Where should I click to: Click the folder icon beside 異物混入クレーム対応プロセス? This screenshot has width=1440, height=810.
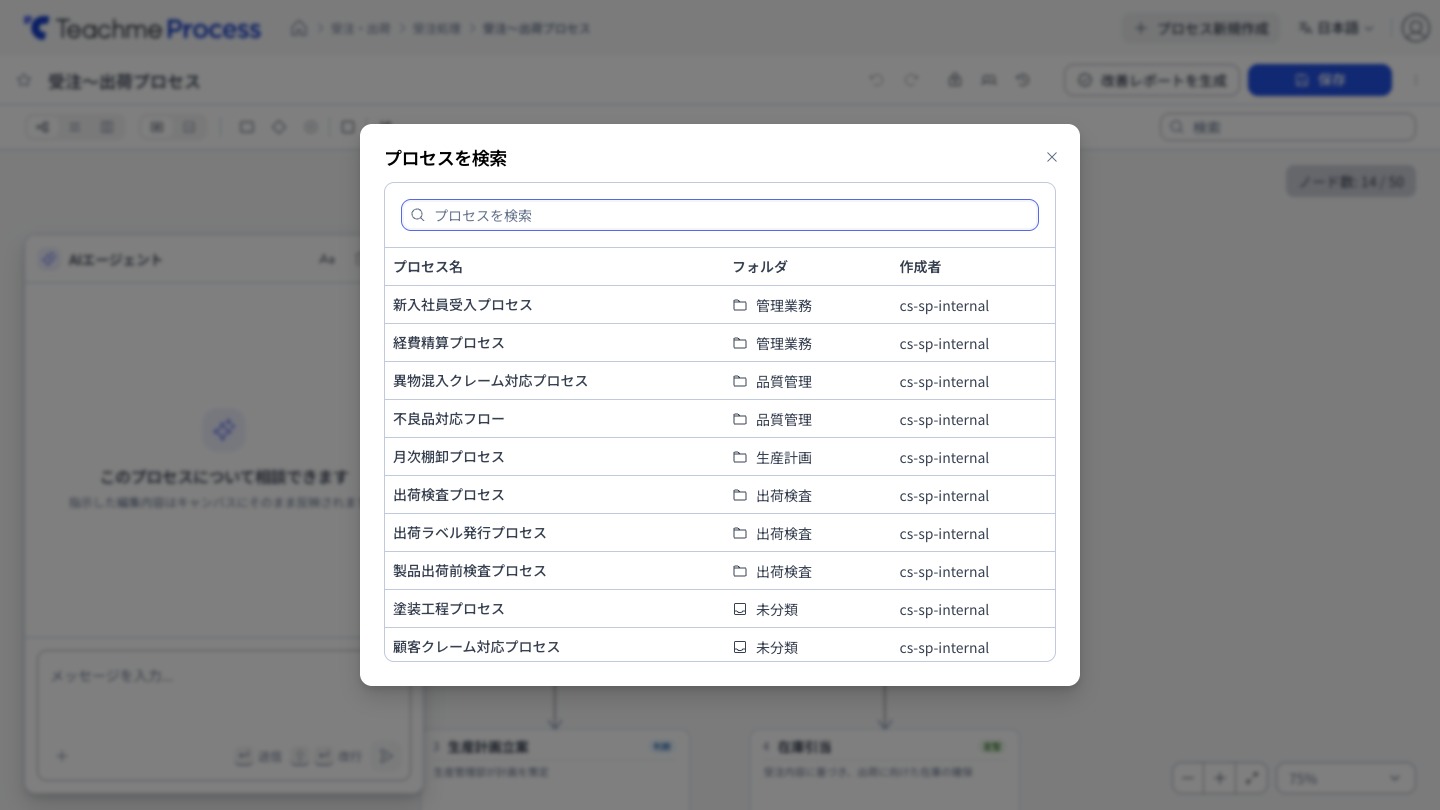pyautogui.click(x=740, y=381)
